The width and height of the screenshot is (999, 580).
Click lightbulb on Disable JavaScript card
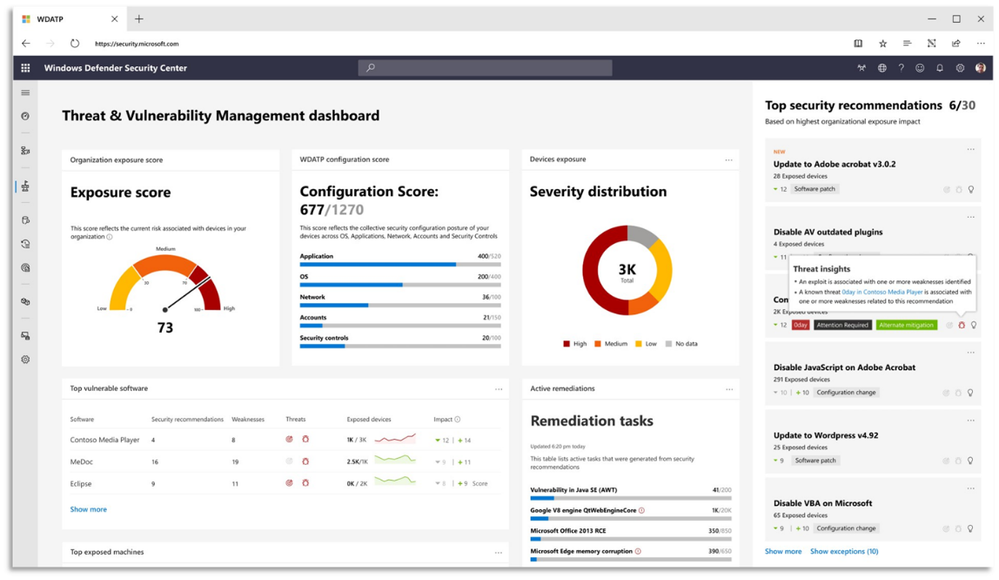pyautogui.click(x=971, y=393)
